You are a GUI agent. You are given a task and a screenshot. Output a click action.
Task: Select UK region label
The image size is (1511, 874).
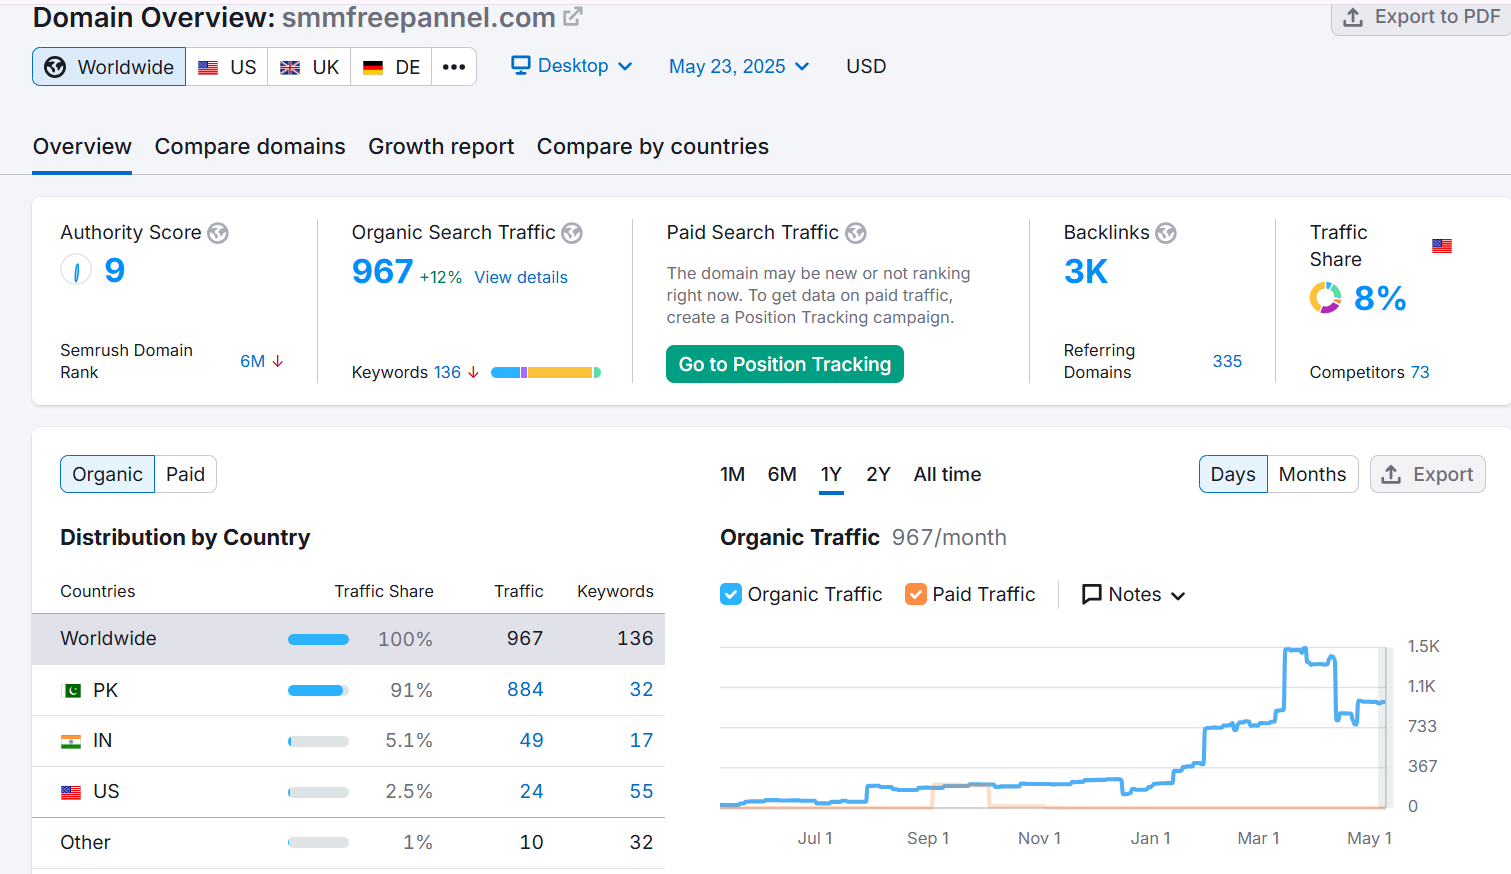pos(326,67)
